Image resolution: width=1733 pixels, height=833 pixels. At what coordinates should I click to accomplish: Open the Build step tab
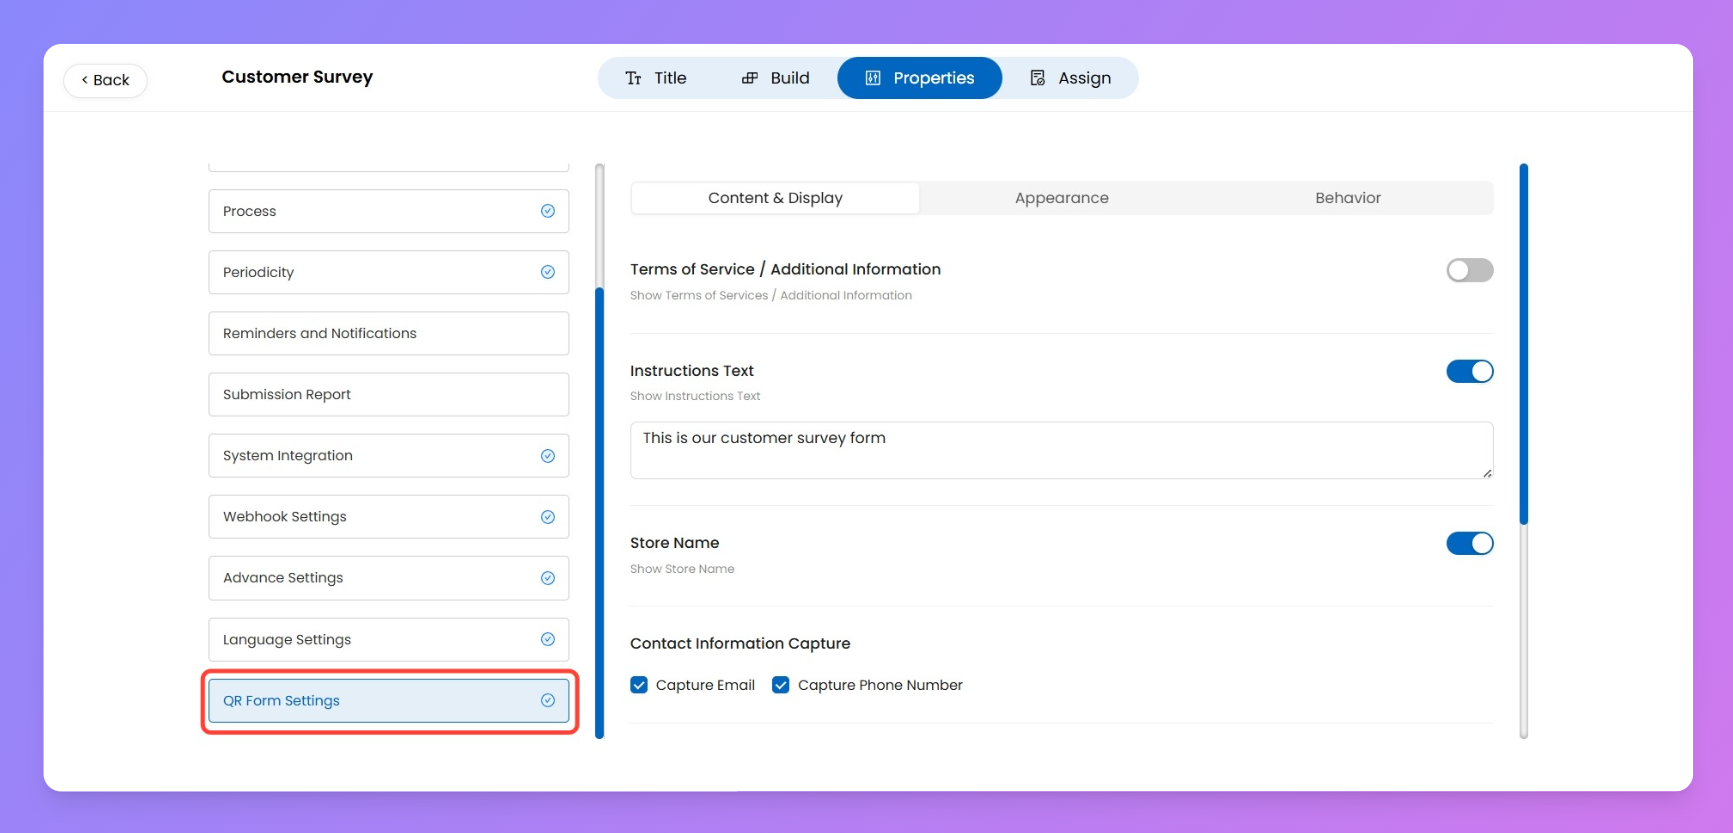(x=775, y=78)
